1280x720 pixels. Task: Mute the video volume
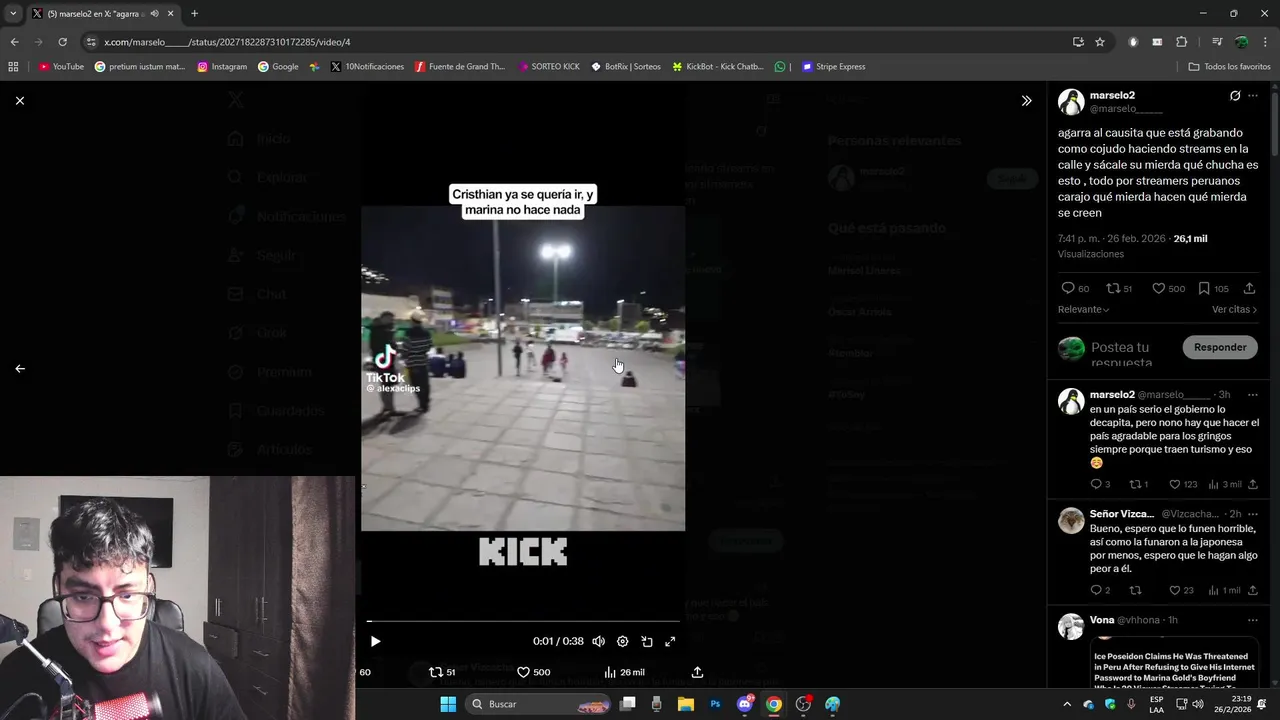coord(598,641)
